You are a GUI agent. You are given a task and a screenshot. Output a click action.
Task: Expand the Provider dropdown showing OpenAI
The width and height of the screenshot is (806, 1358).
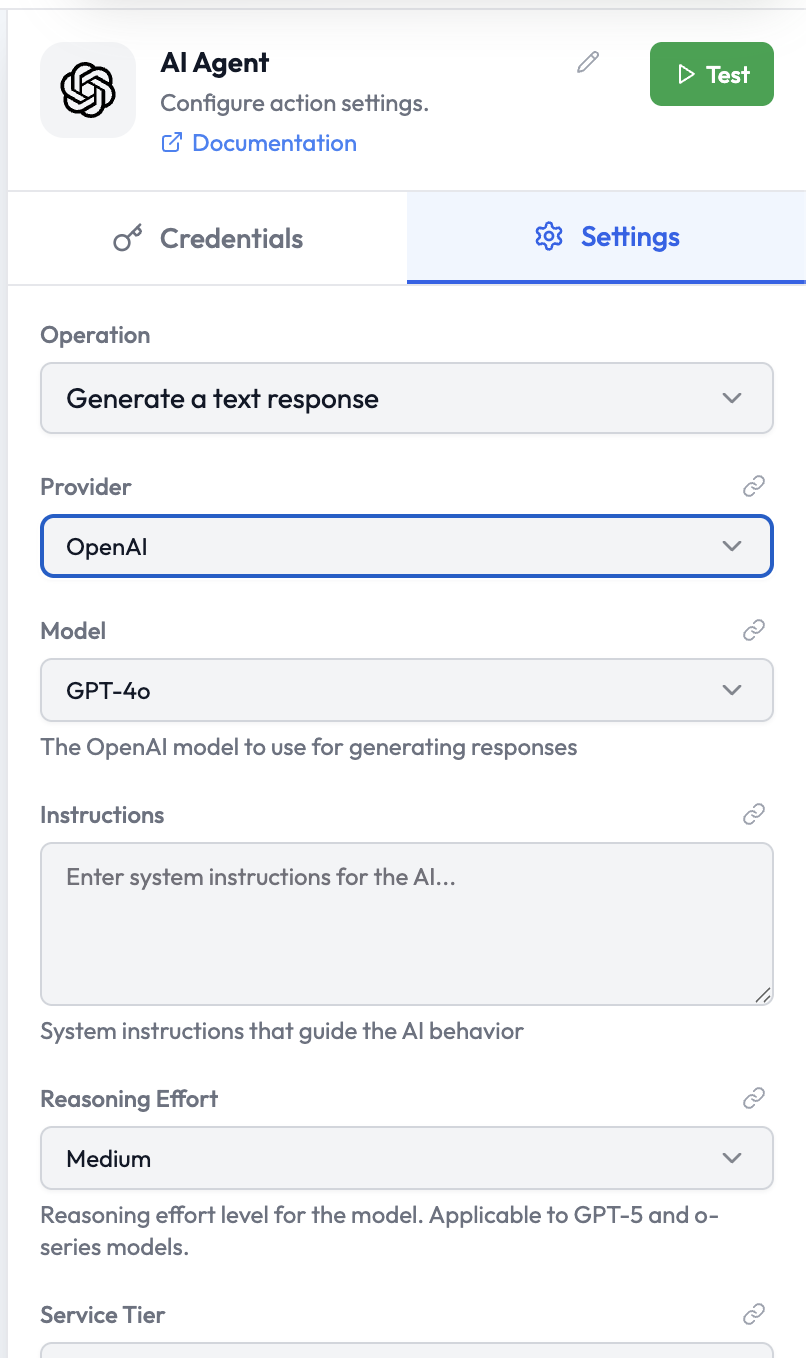(406, 546)
